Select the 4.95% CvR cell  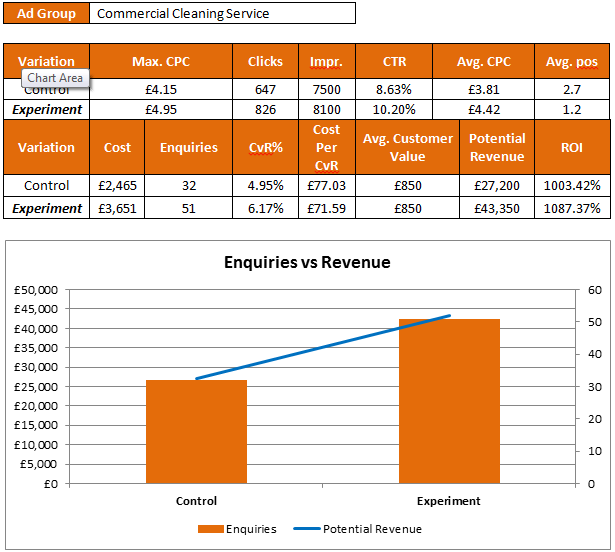click(265, 186)
